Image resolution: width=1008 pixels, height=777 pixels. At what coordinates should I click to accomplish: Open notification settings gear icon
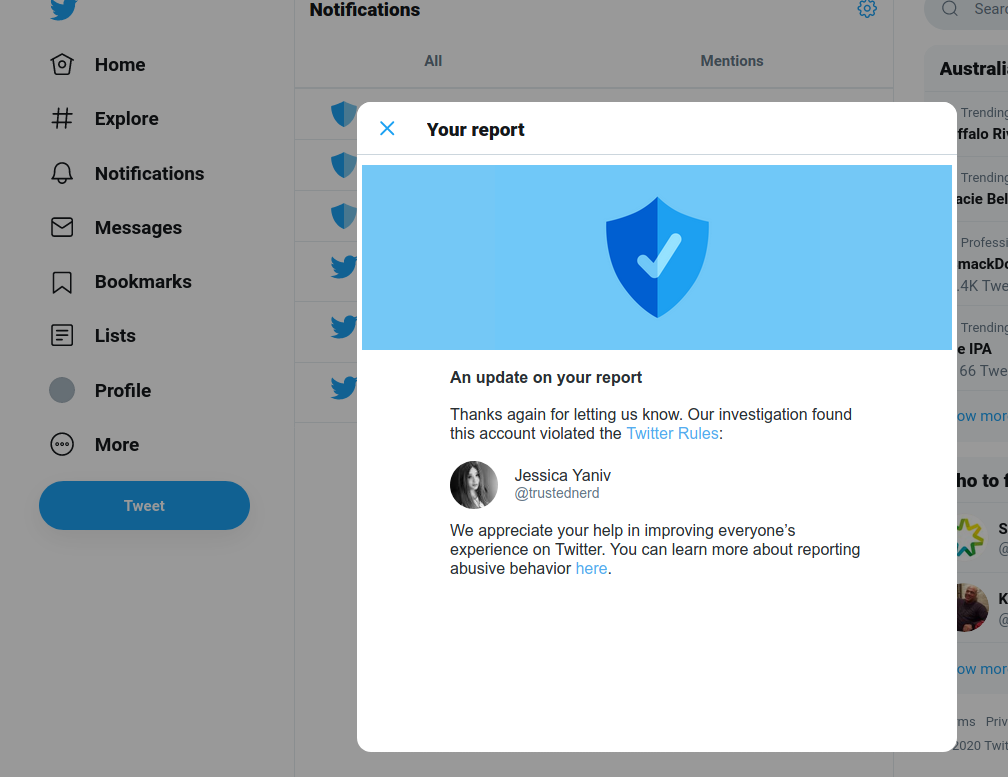[x=867, y=9]
